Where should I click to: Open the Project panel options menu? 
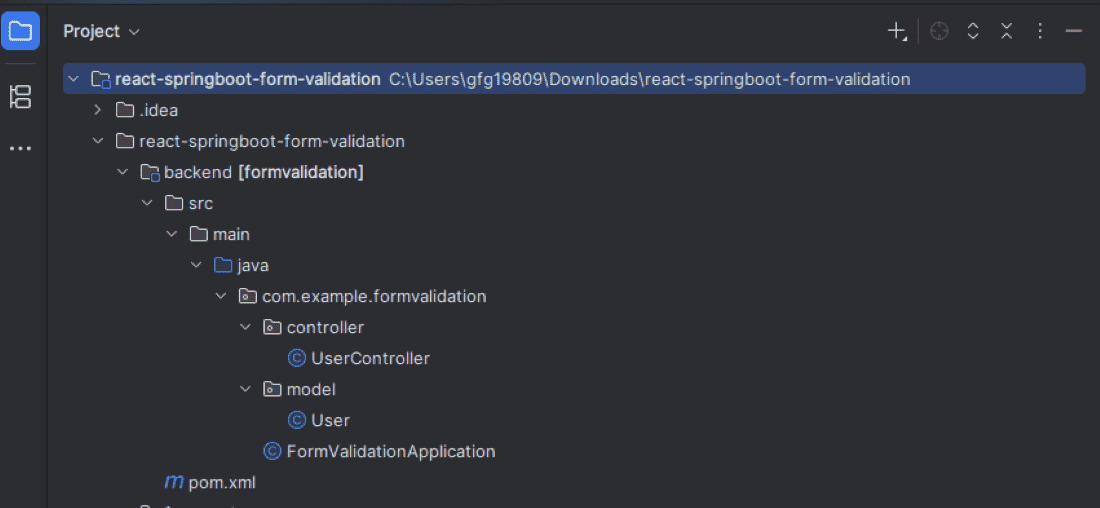(1040, 31)
